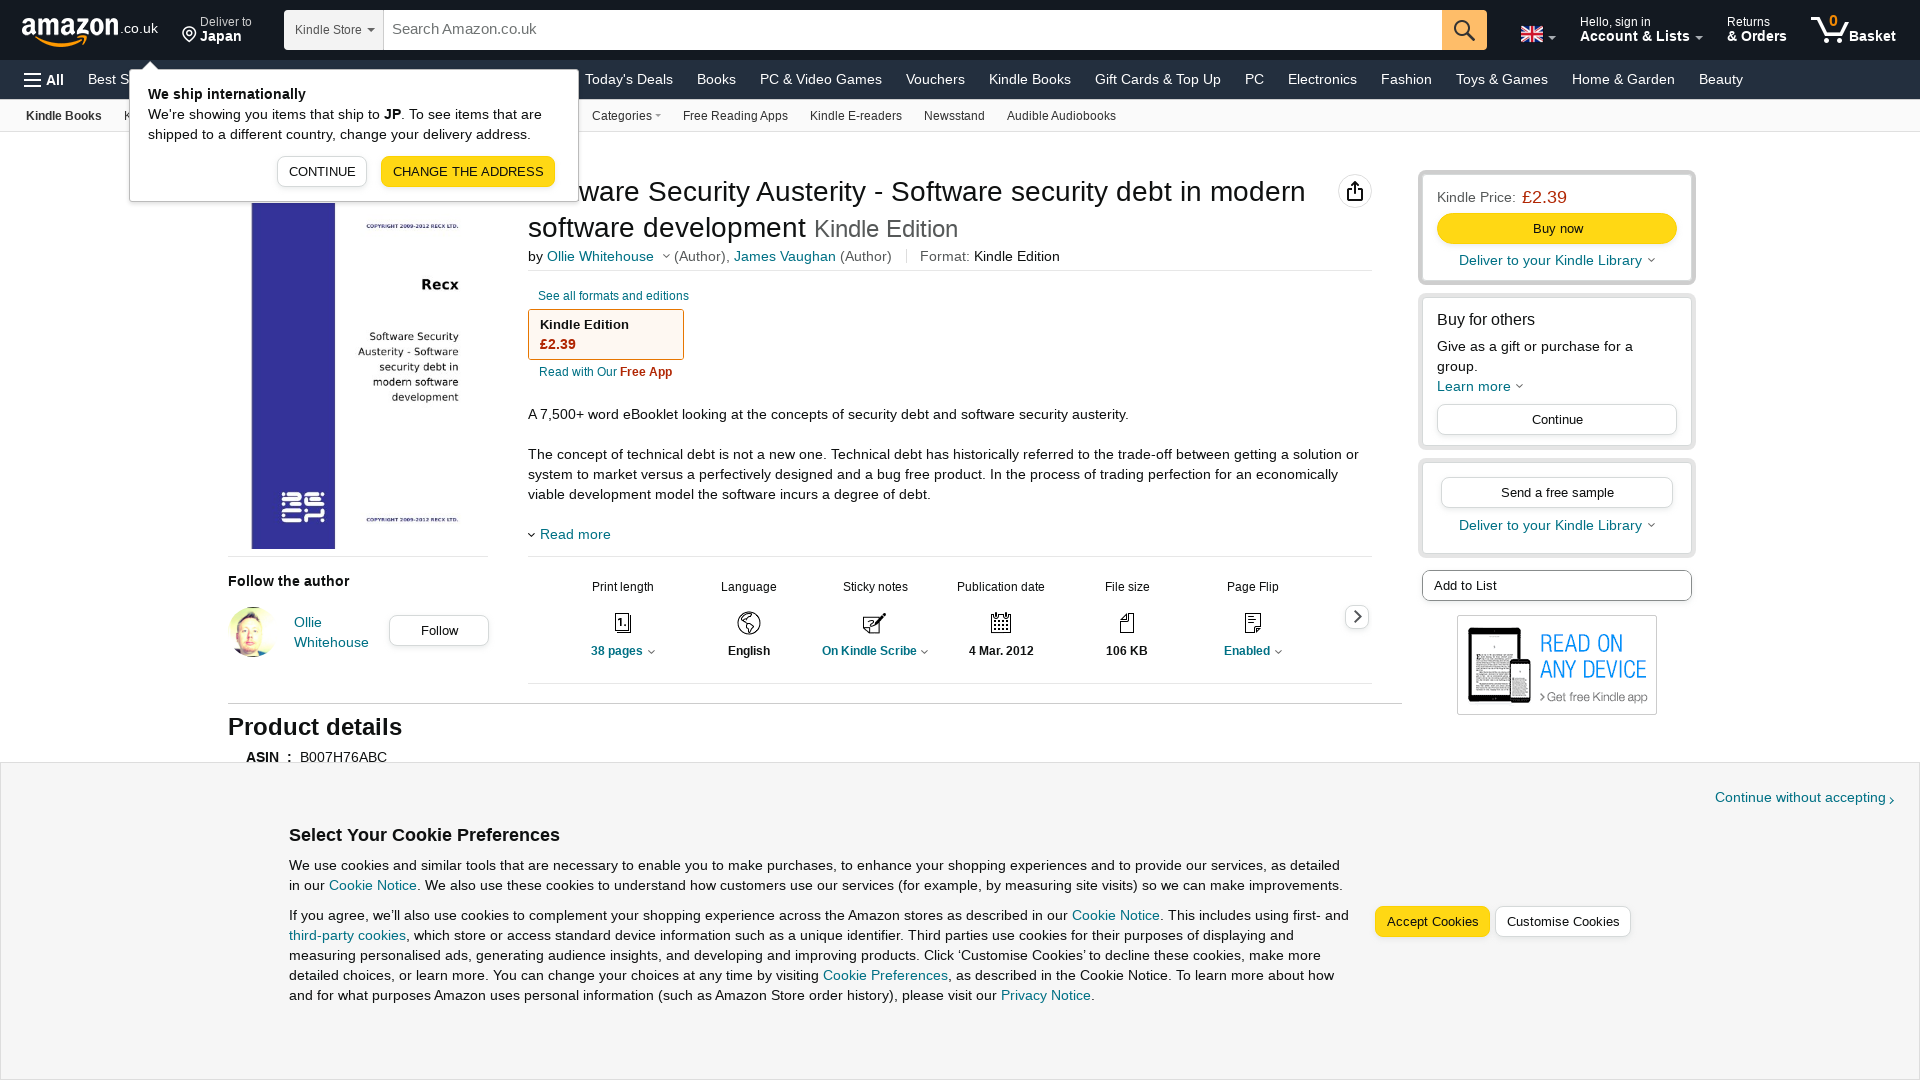
Task: Select the Categories navigation tab
Action: (x=626, y=115)
